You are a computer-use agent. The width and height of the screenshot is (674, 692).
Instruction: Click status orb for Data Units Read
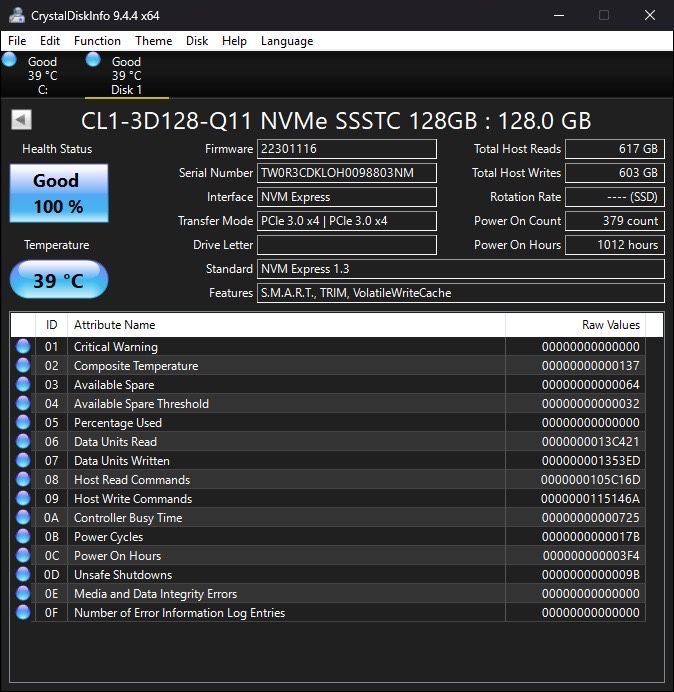click(x=23, y=441)
